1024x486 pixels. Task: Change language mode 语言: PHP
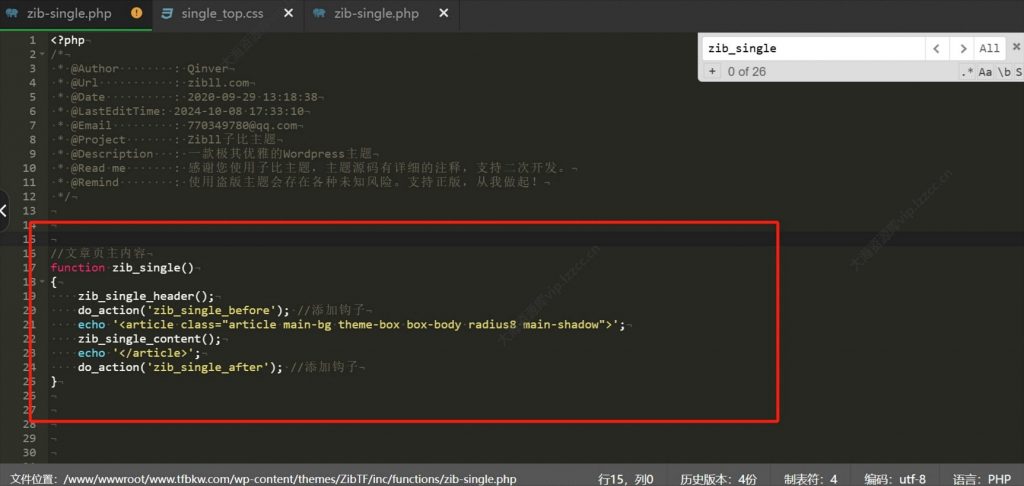click(x=982, y=479)
